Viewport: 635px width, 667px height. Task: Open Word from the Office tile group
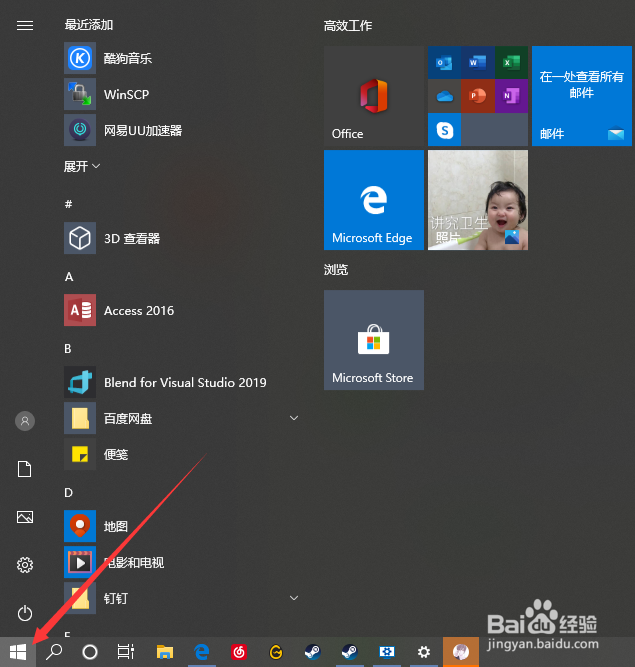(x=478, y=63)
